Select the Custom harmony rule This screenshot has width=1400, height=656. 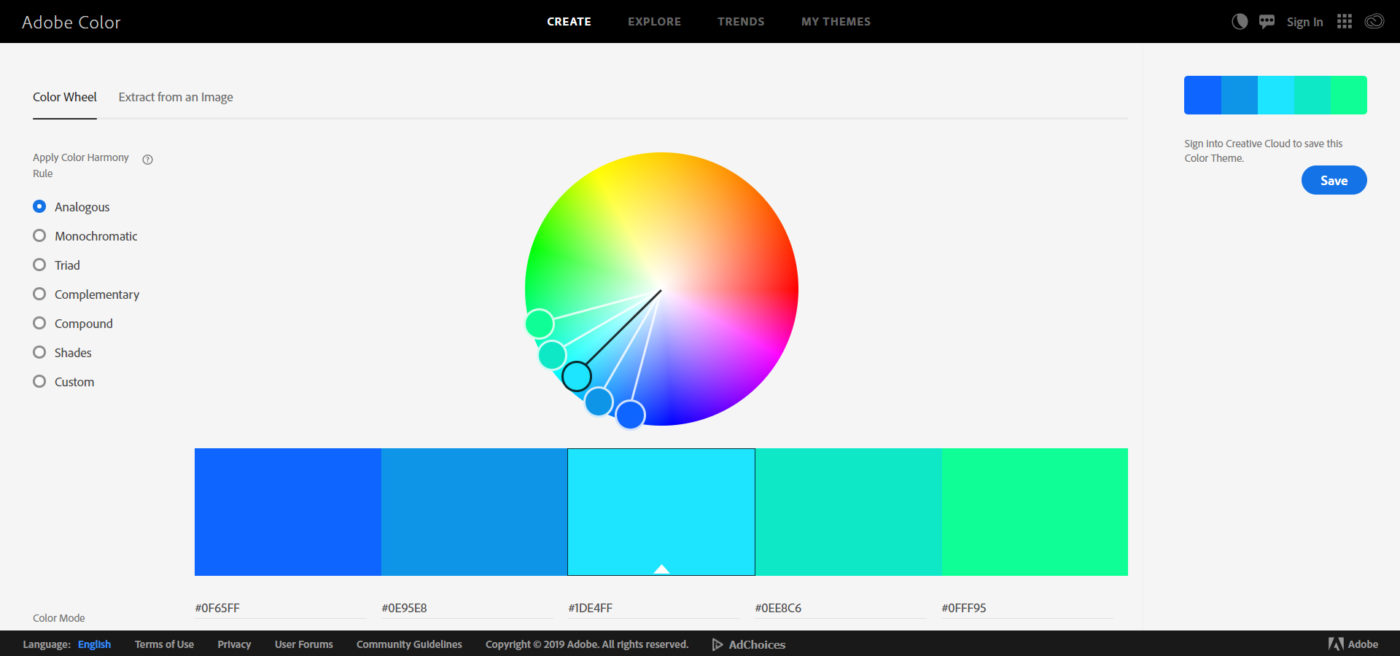tap(39, 381)
